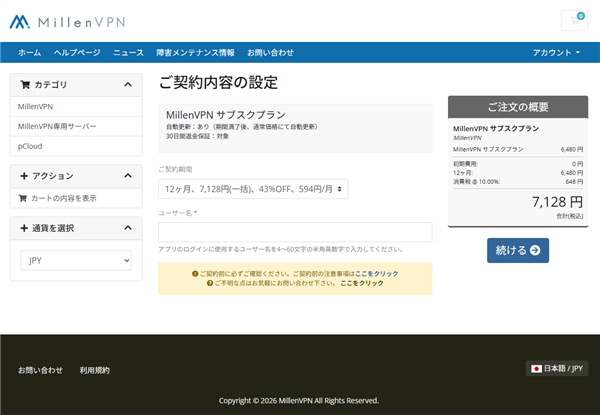Click the ご注文の概要 header

(x=518, y=107)
